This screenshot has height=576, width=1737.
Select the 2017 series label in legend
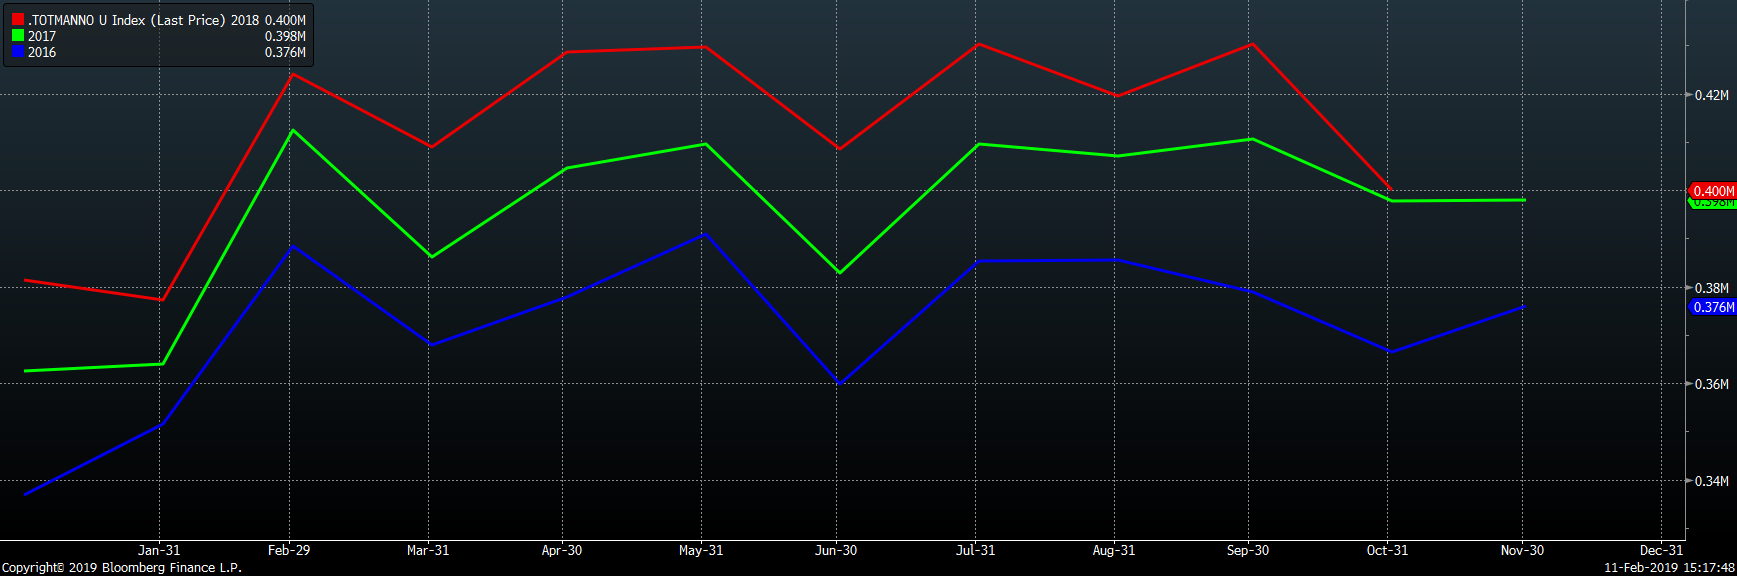[42, 36]
